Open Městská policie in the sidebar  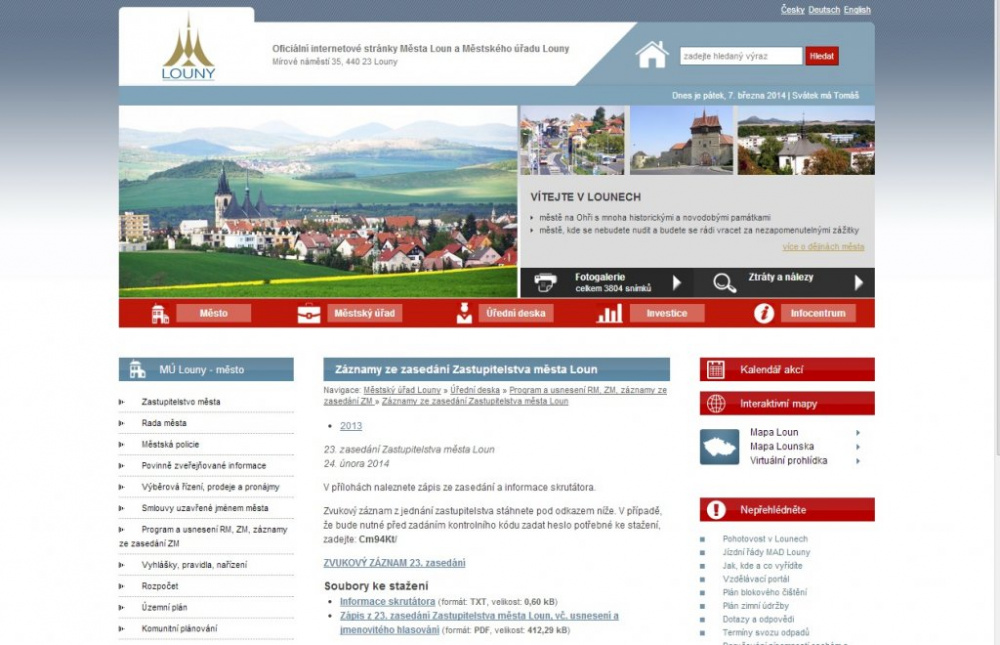click(x=170, y=444)
